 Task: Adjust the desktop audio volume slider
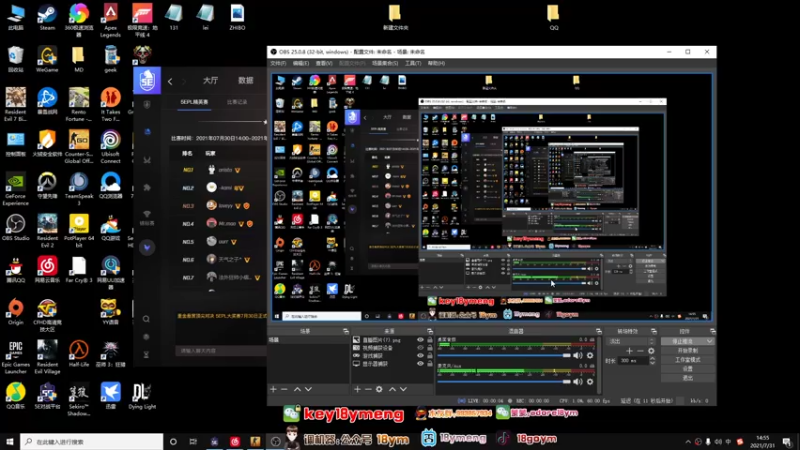click(504, 356)
